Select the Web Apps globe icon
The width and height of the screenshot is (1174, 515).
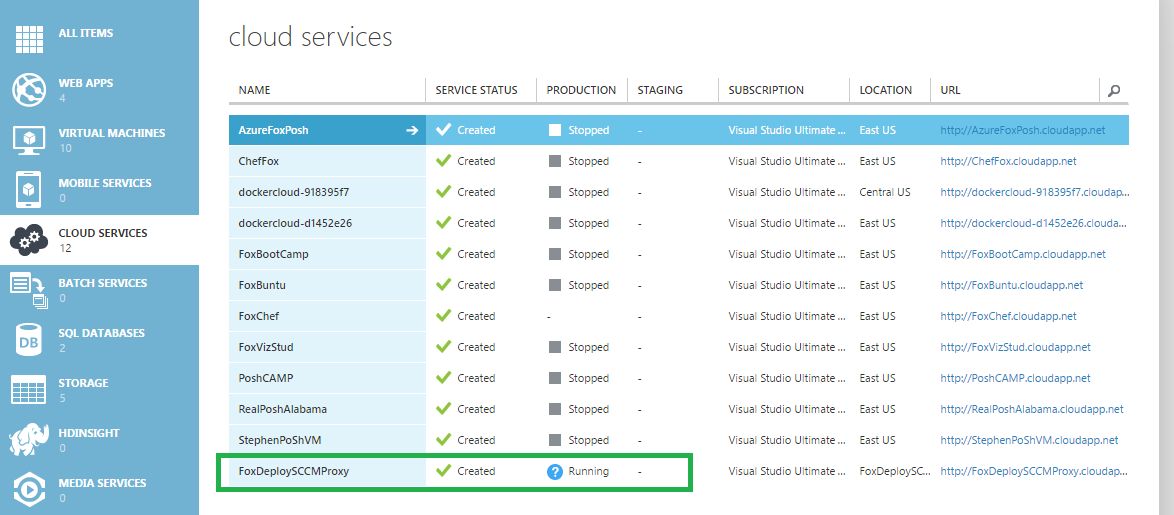(30, 90)
